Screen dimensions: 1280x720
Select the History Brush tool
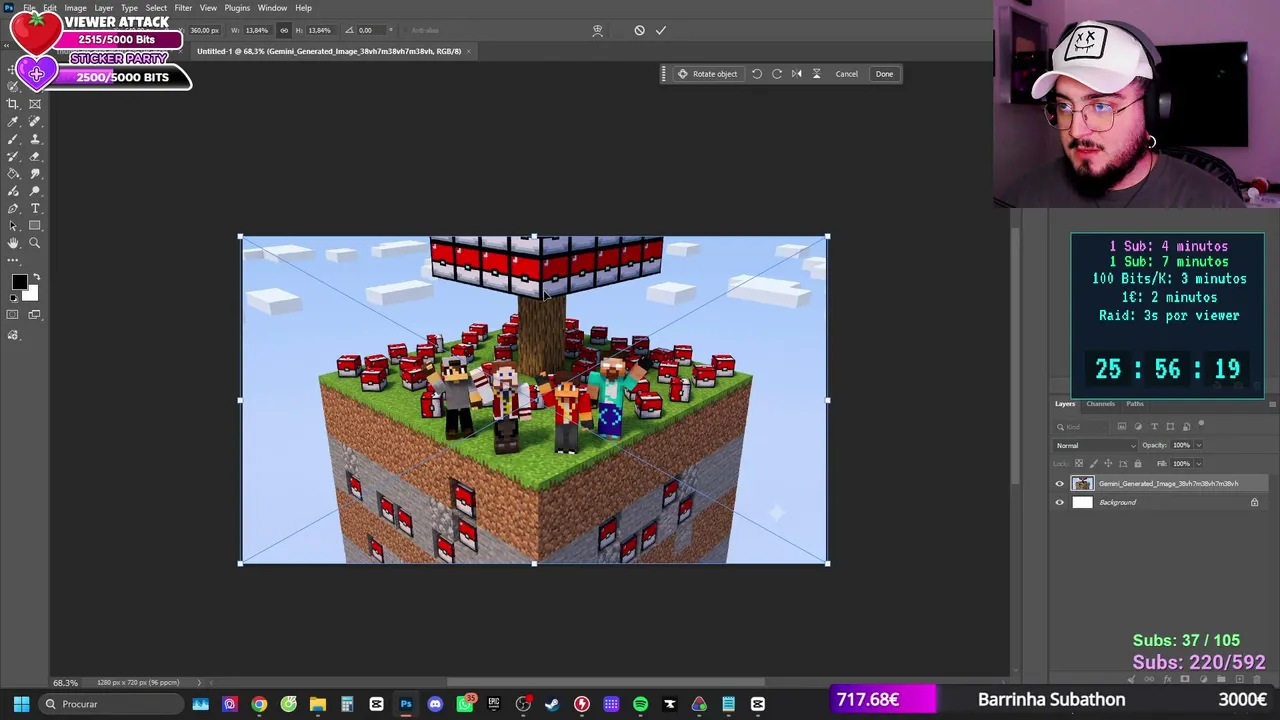[x=13, y=156]
